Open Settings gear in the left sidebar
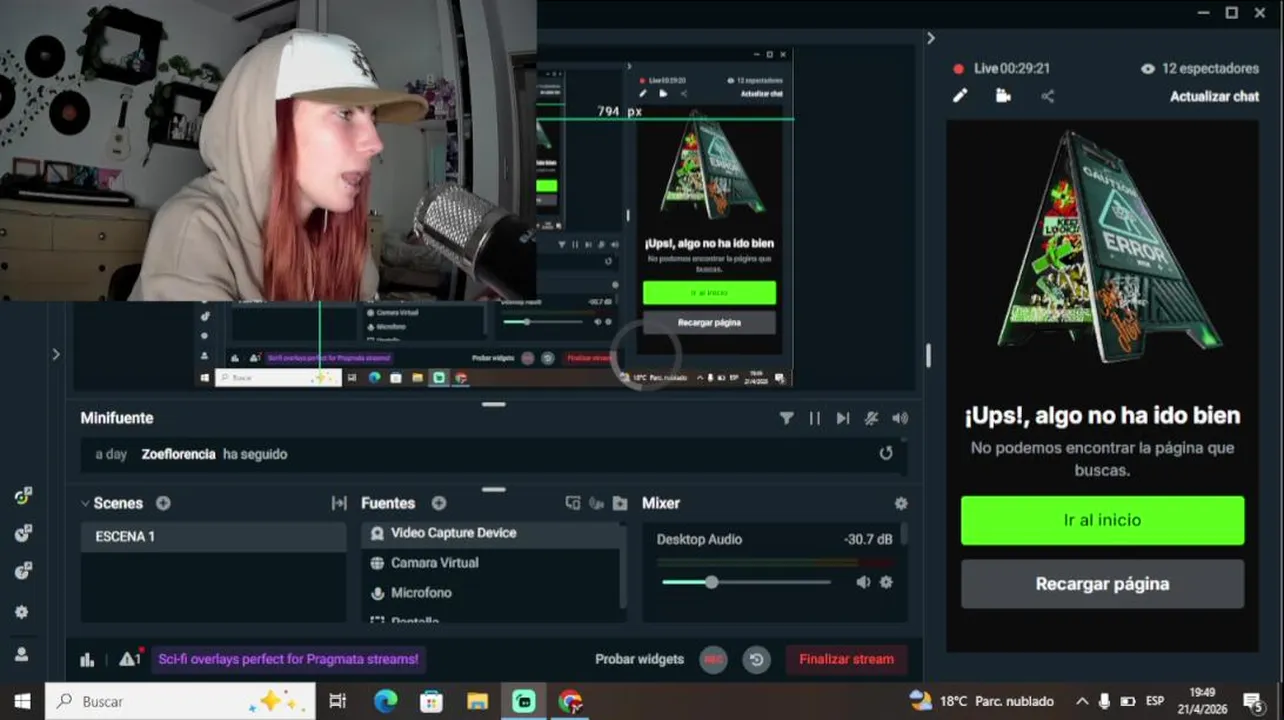This screenshot has width=1284, height=720. point(22,612)
